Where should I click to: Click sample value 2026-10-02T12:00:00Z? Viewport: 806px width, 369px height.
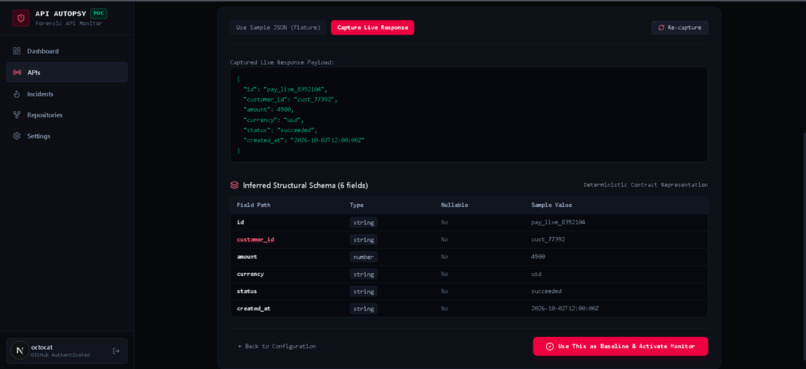coord(565,309)
